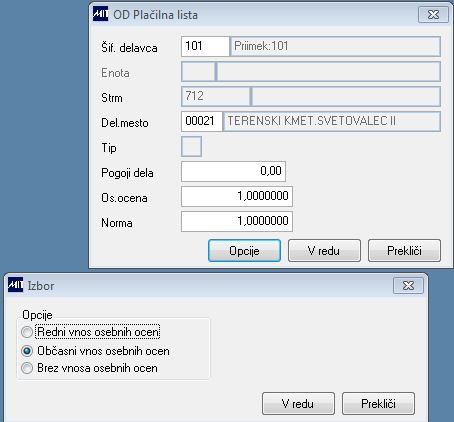Click the Strm label
Viewport: 454px width, 422px height.
[x=112, y=98]
